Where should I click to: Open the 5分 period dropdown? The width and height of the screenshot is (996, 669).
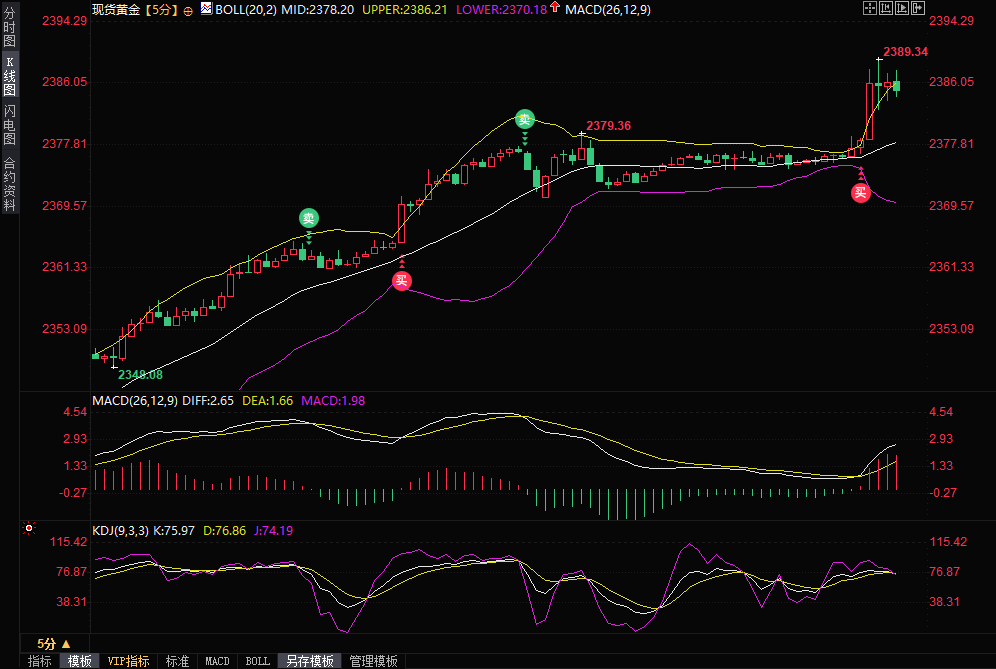[x=54, y=644]
